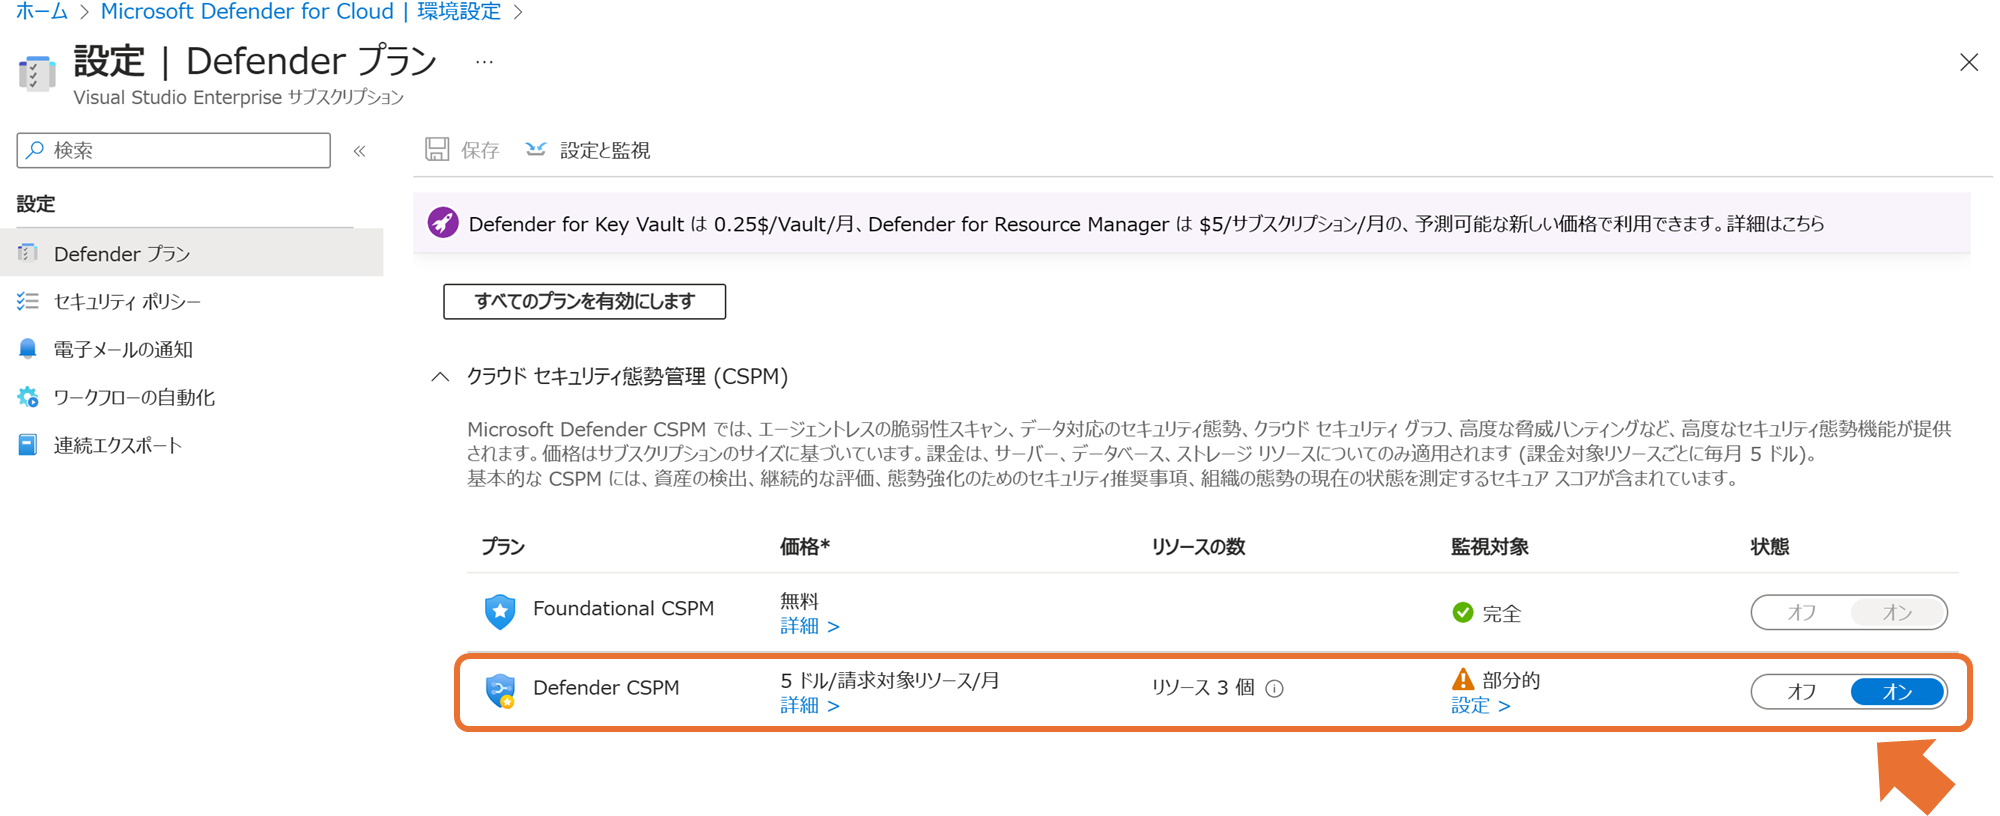Click the search magnifier icon

[x=36, y=150]
